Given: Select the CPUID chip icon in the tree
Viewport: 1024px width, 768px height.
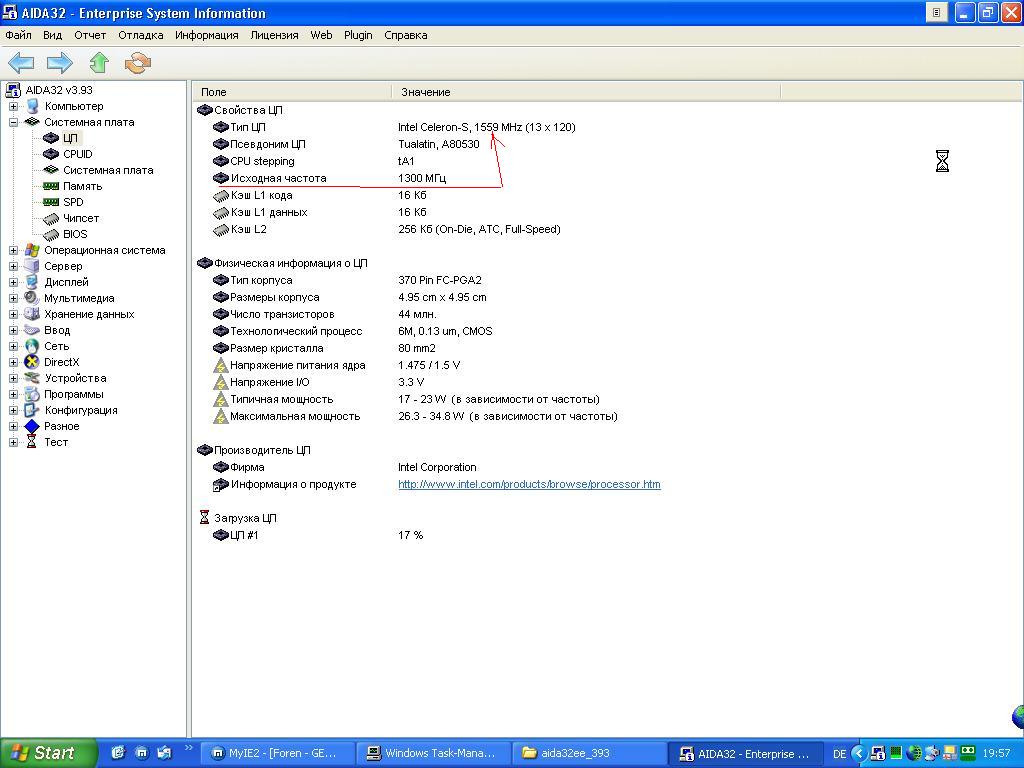Looking at the screenshot, I should tap(51, 154).
